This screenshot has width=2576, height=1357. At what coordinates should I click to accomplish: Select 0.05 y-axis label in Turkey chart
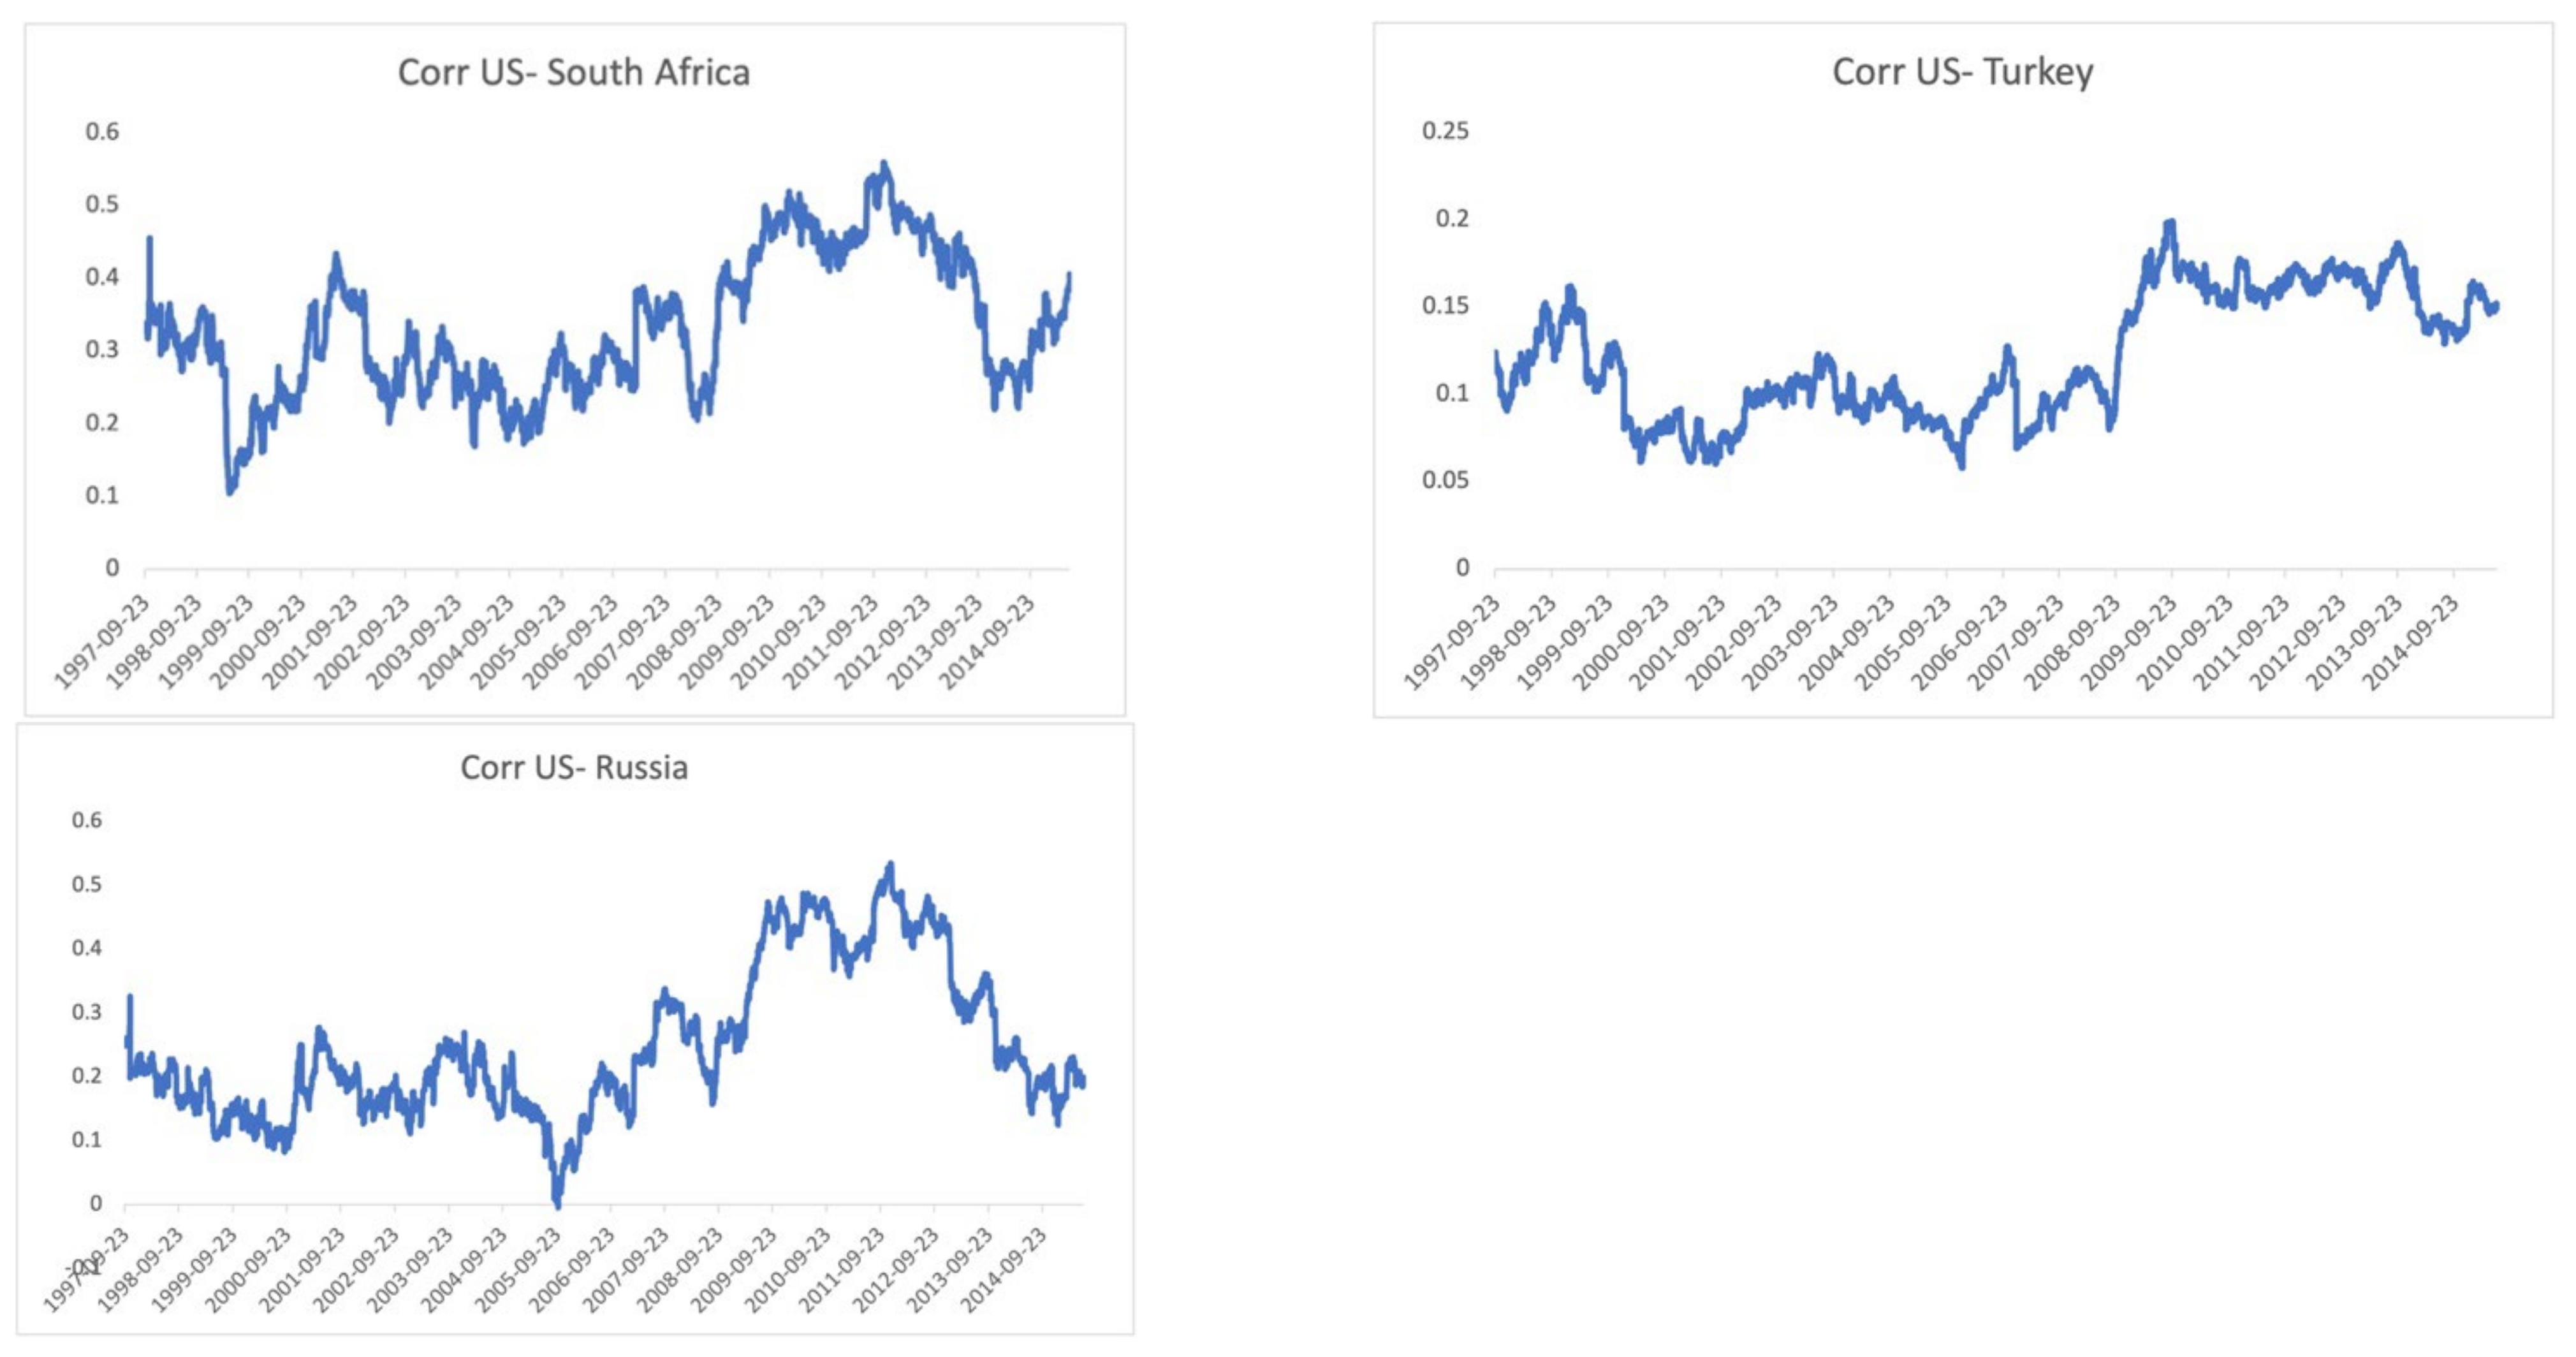point(1445,481)
